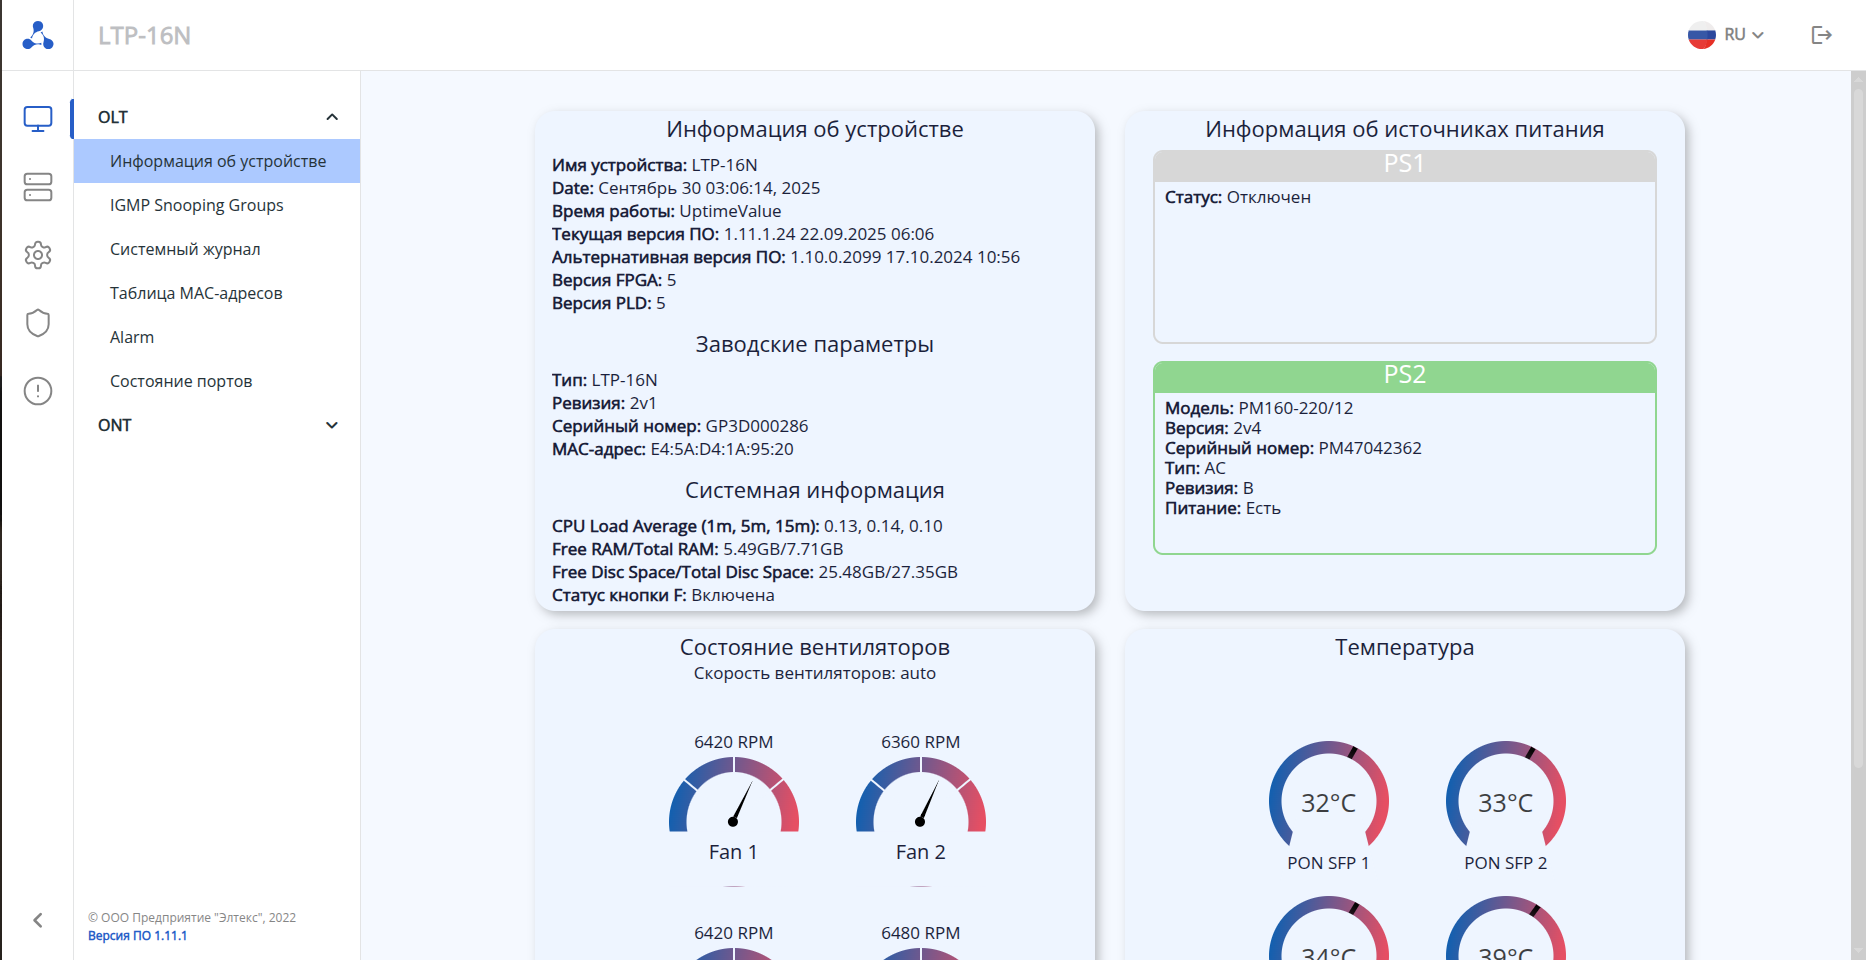The width and height of the screenshot is (1866, 960).
Task: Click the 6420 RPM reading above Fan 1
Action: click(734, 742)
